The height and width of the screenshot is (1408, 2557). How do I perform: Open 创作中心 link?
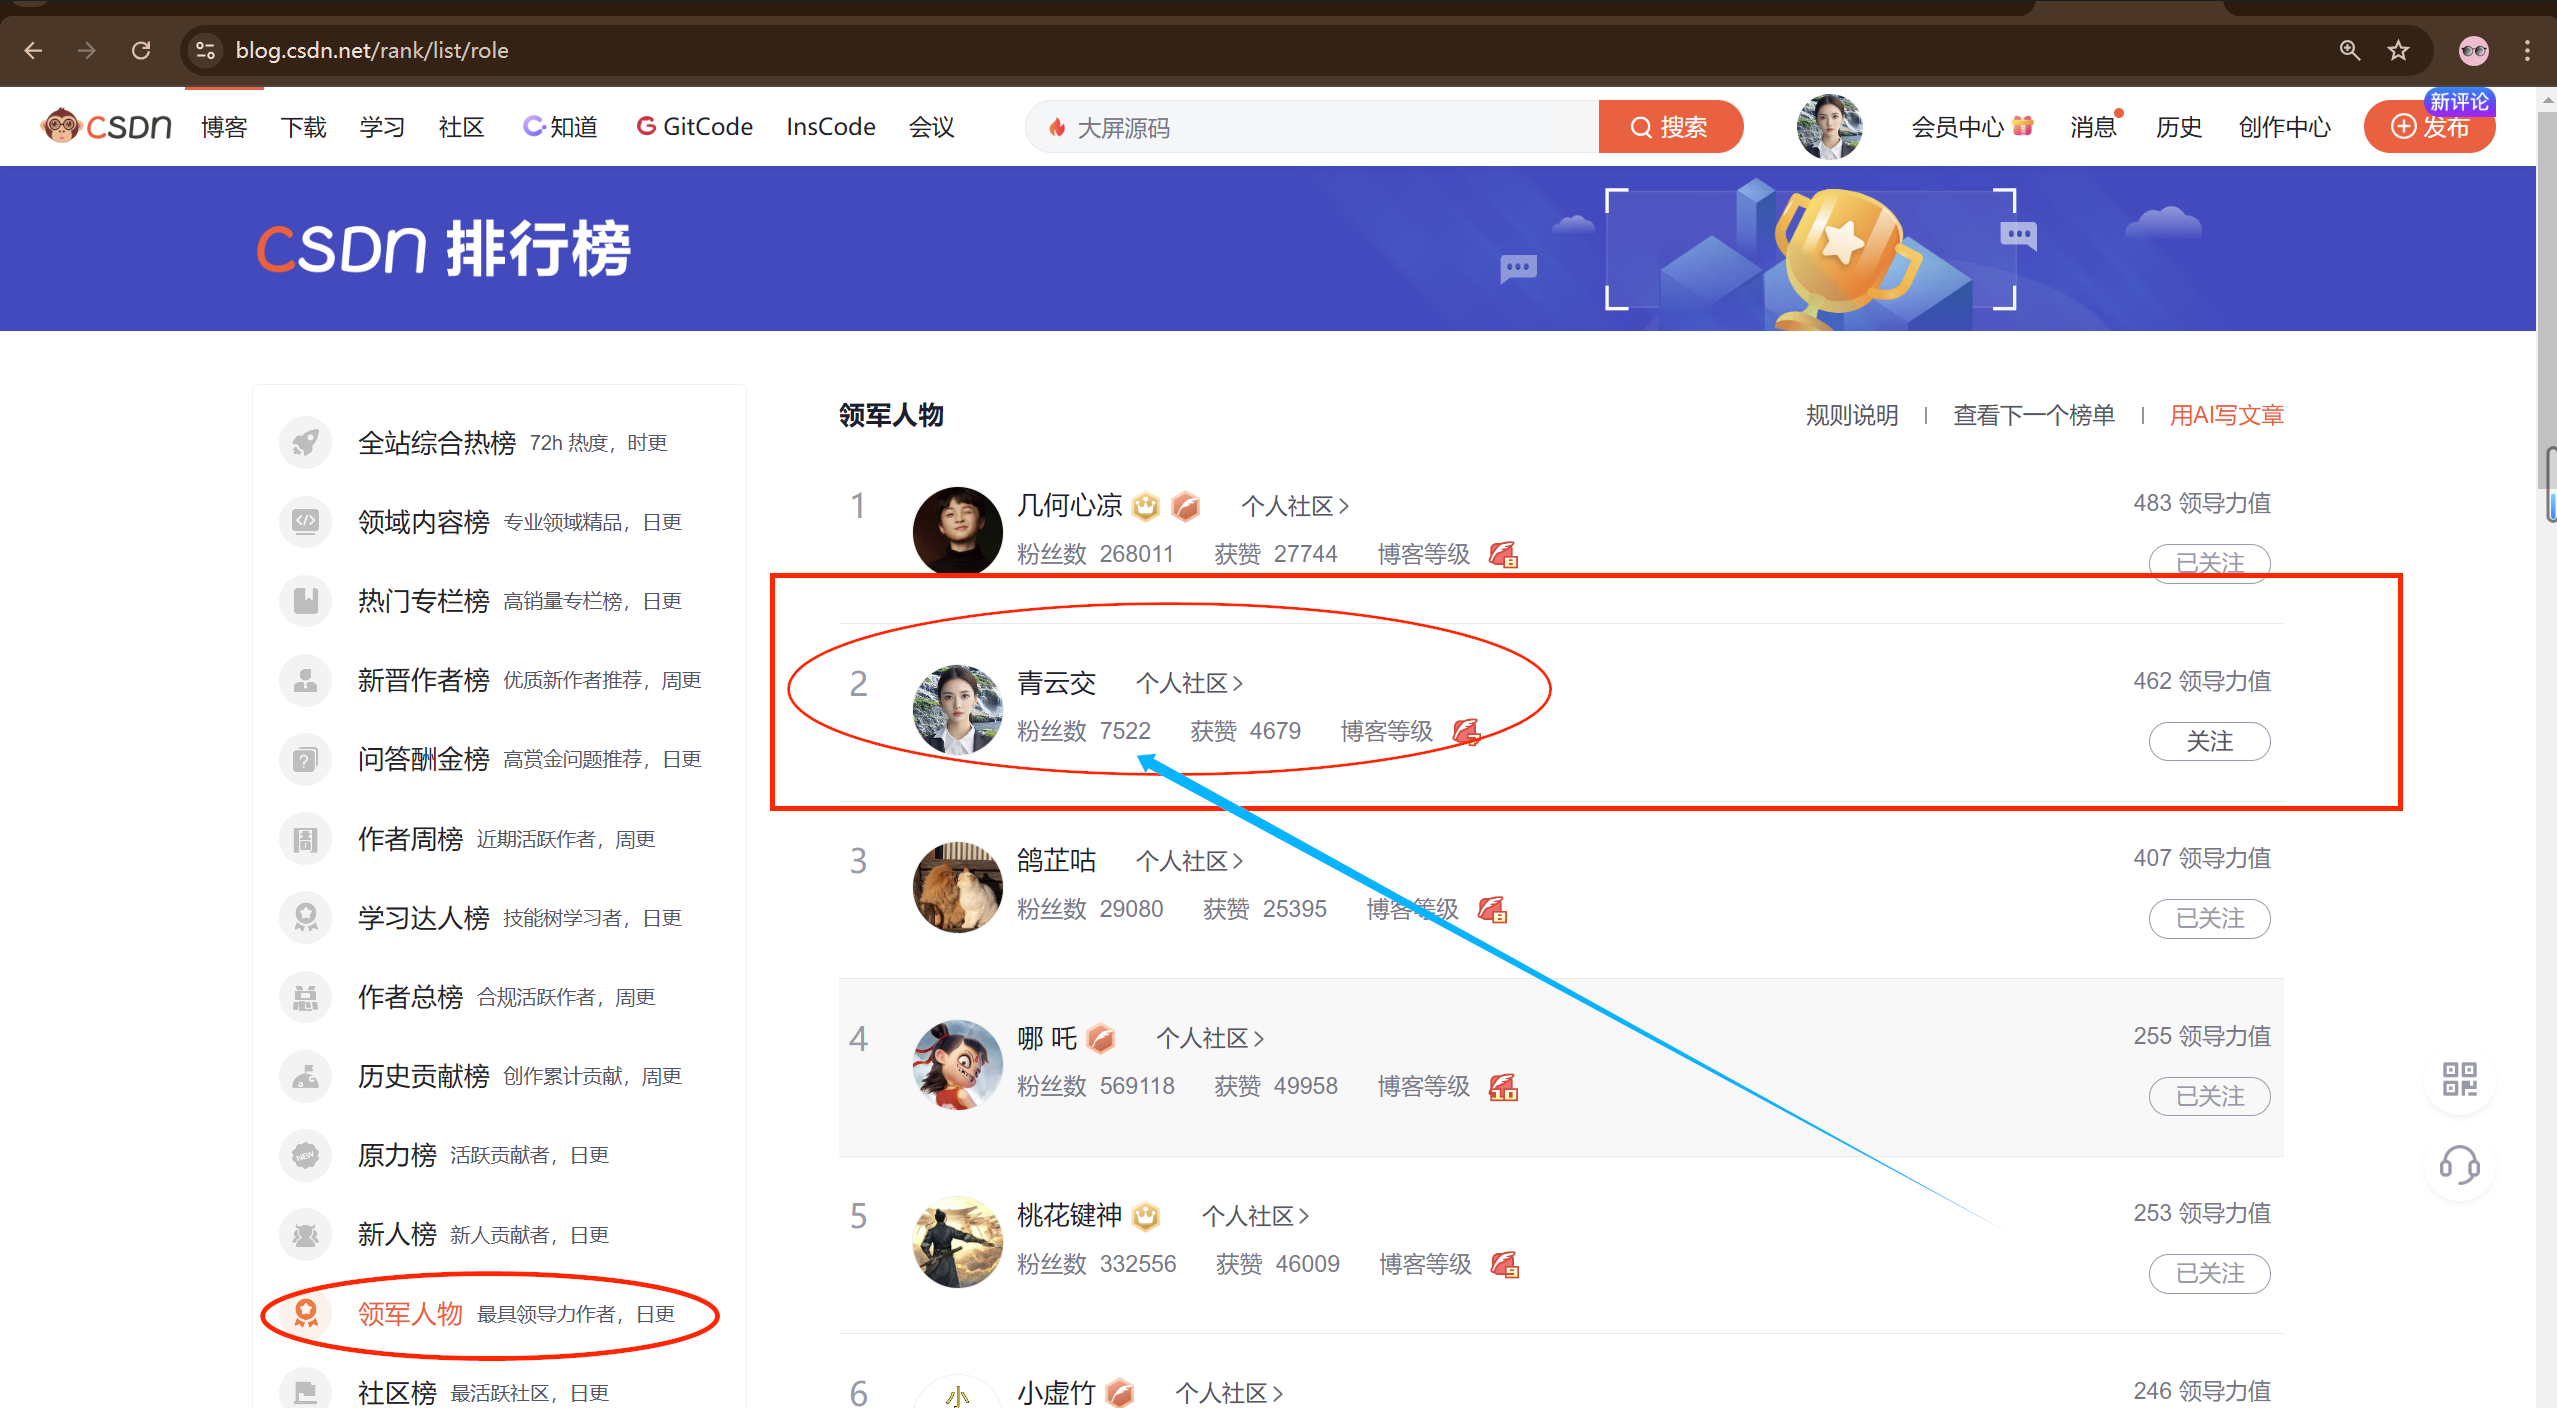[2285, 127]
